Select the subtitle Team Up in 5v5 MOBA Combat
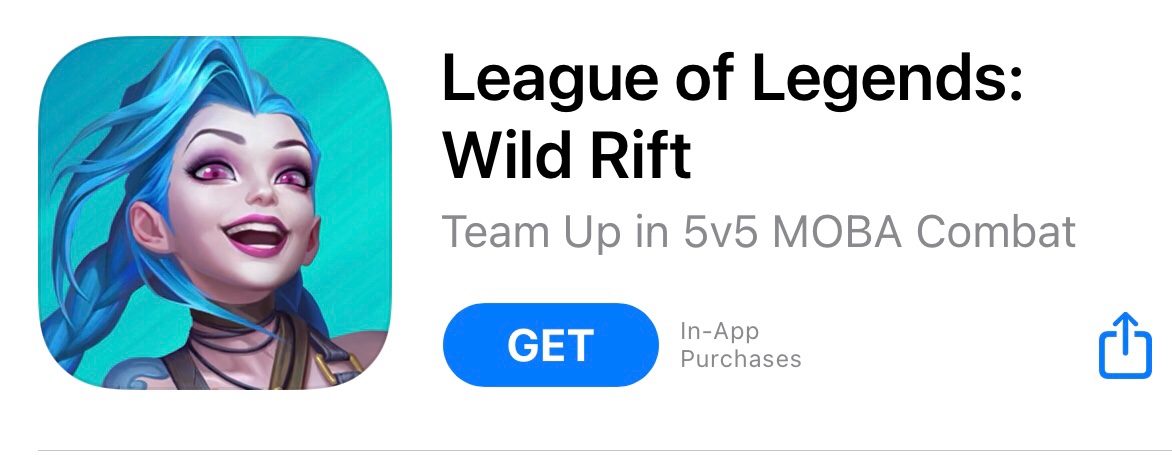The width and height of the screenshot is (1172, 455). pyautogui.click(x=759, y=232)
